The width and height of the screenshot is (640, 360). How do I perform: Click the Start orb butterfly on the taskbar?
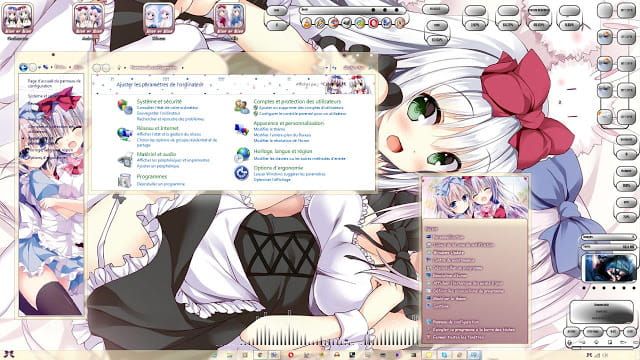click(9, 354)
